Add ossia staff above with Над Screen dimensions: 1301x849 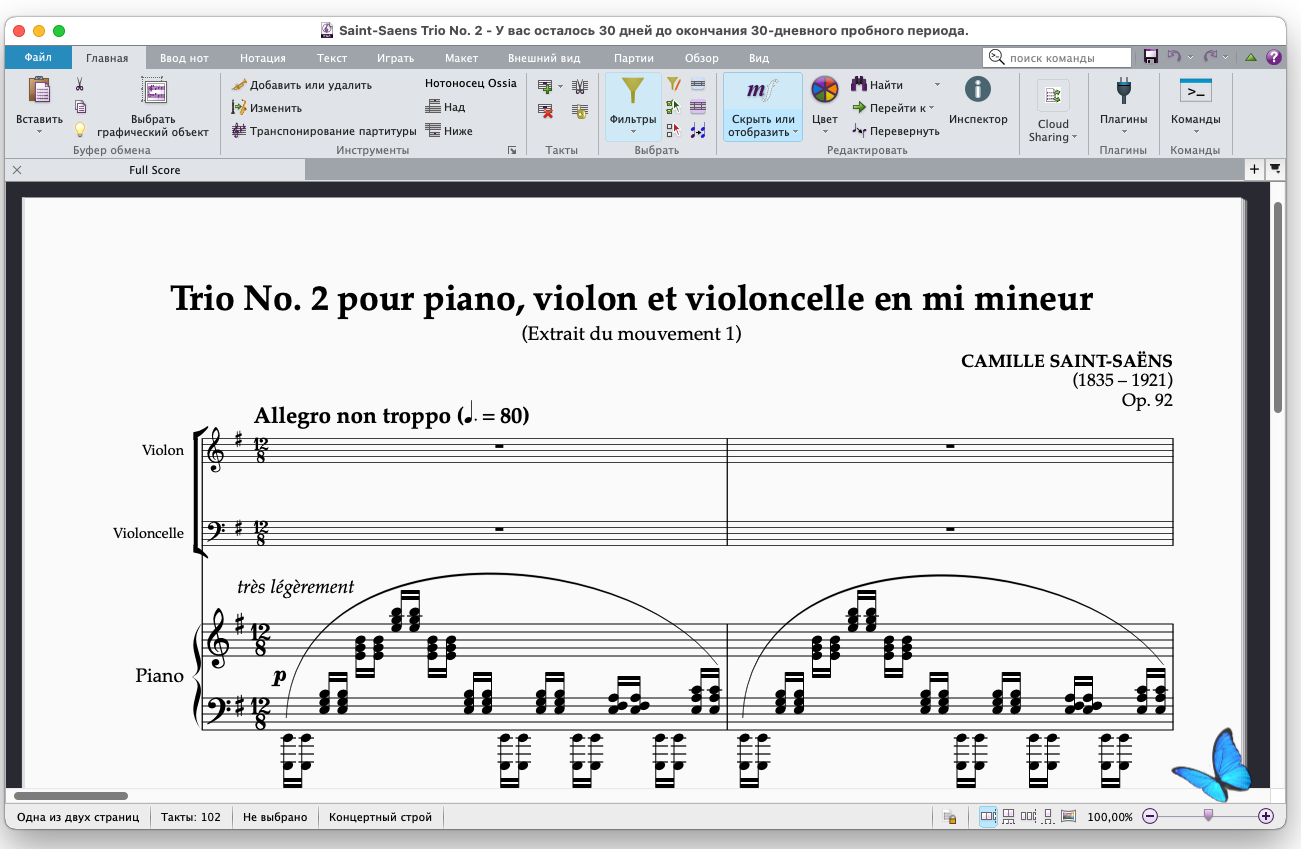click(445, 107)
